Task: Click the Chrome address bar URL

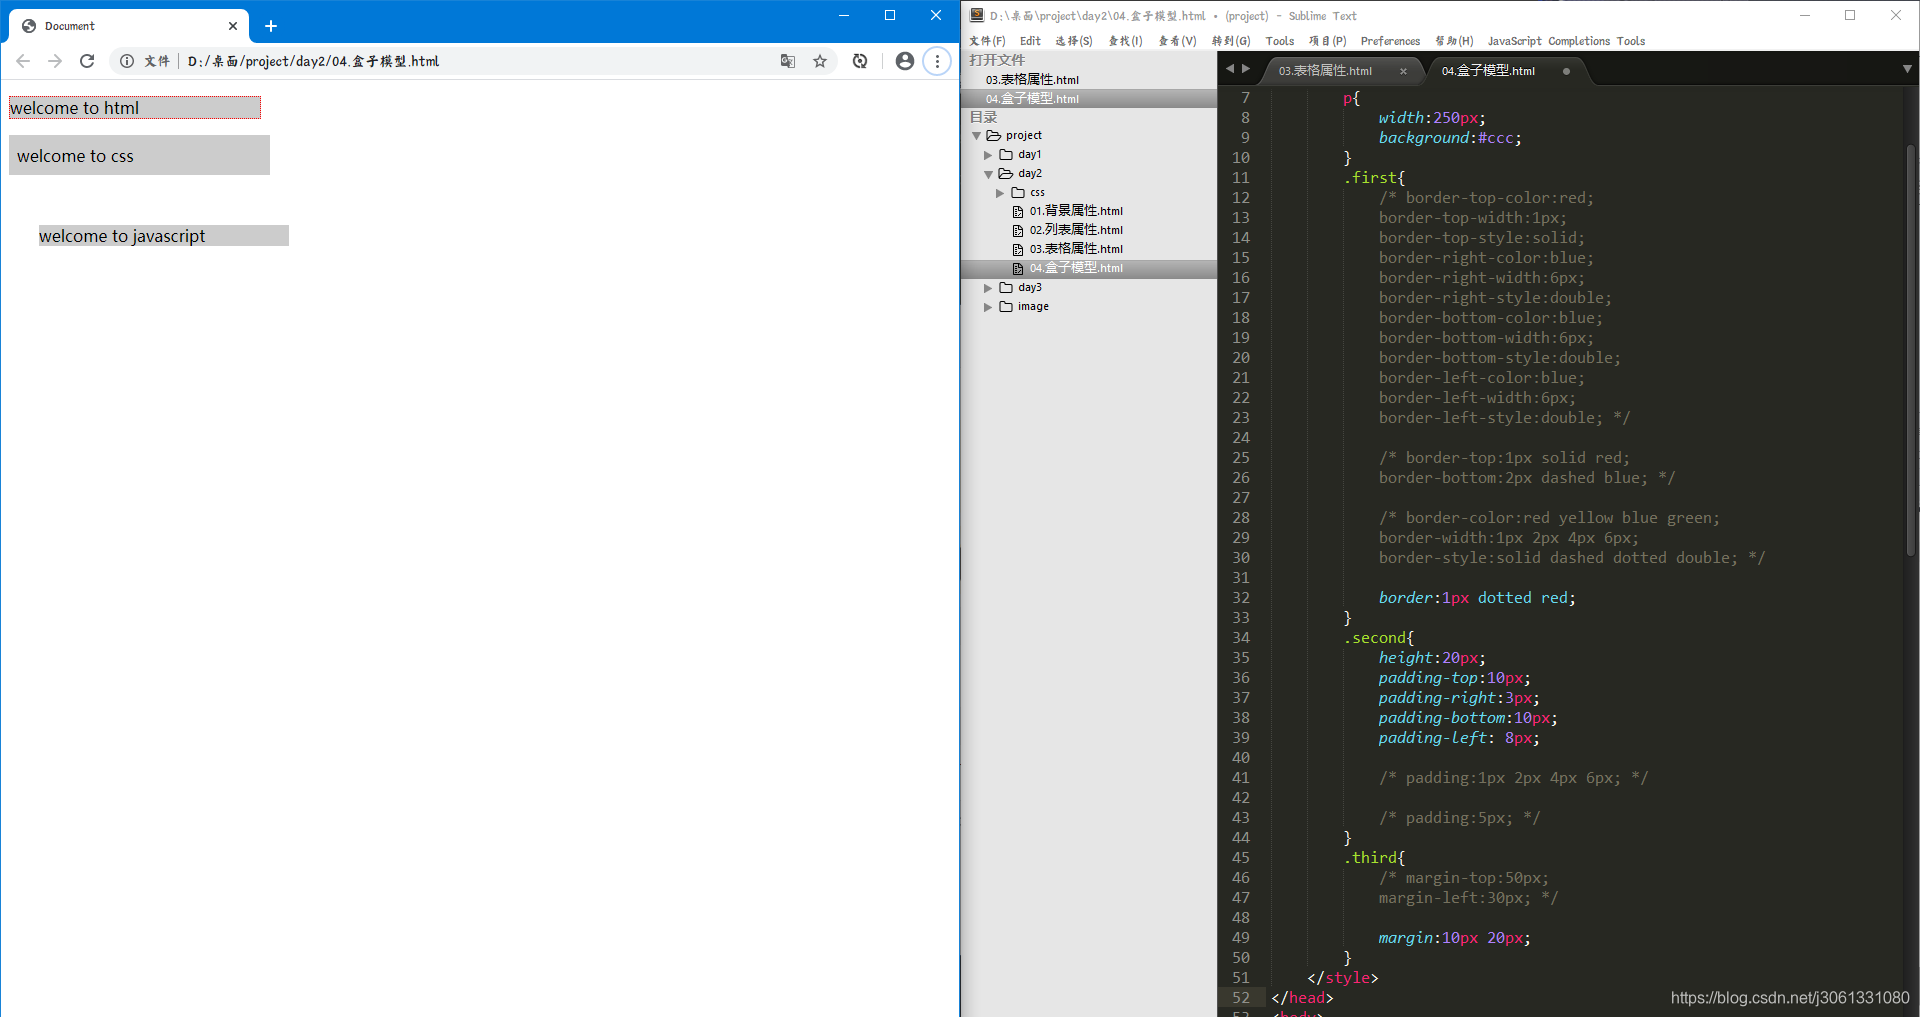Action: [x=313, y=61]
